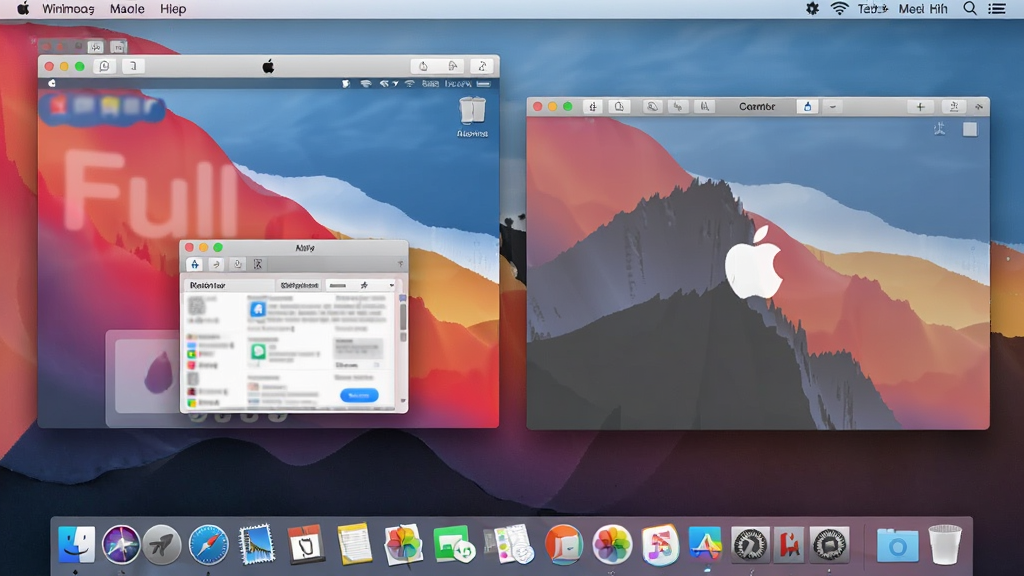Select the Relaiter tab in Aiify window
Image resolution: width=1024 pixels, height=576 pixels.
coord(229,285)
